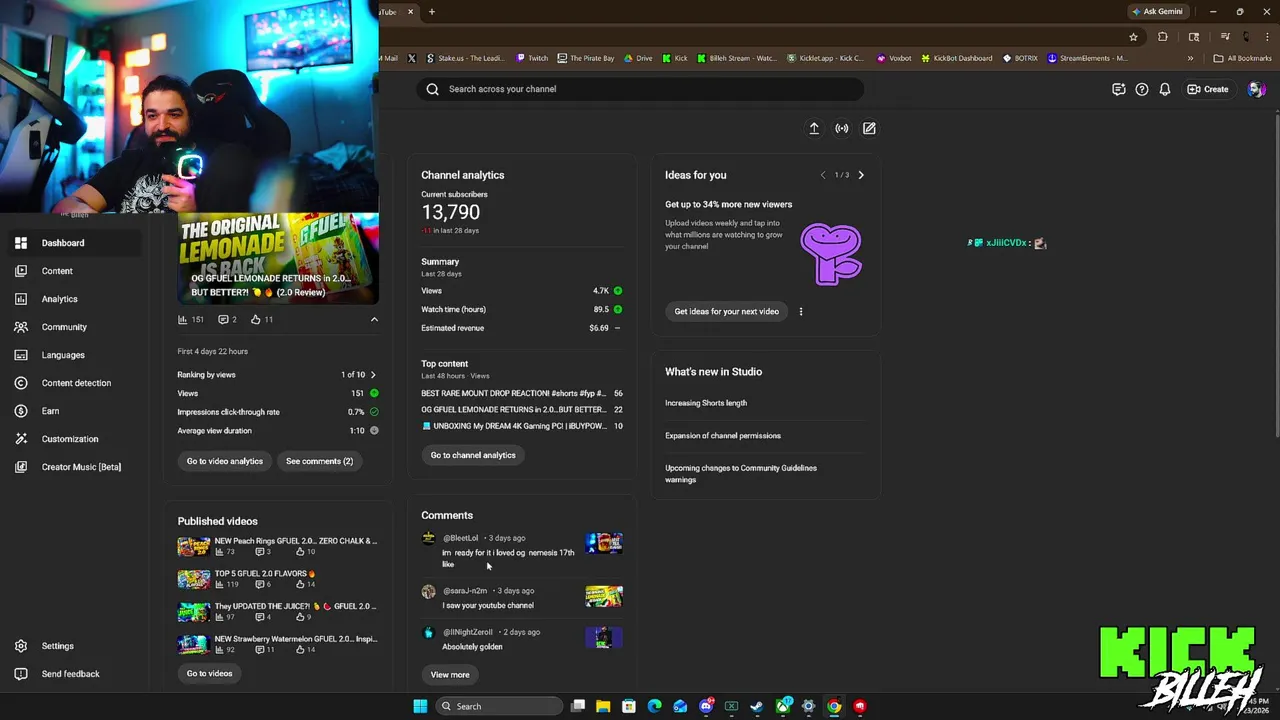Click View more under Comments

pyautogui.click(x=450, y=675)
